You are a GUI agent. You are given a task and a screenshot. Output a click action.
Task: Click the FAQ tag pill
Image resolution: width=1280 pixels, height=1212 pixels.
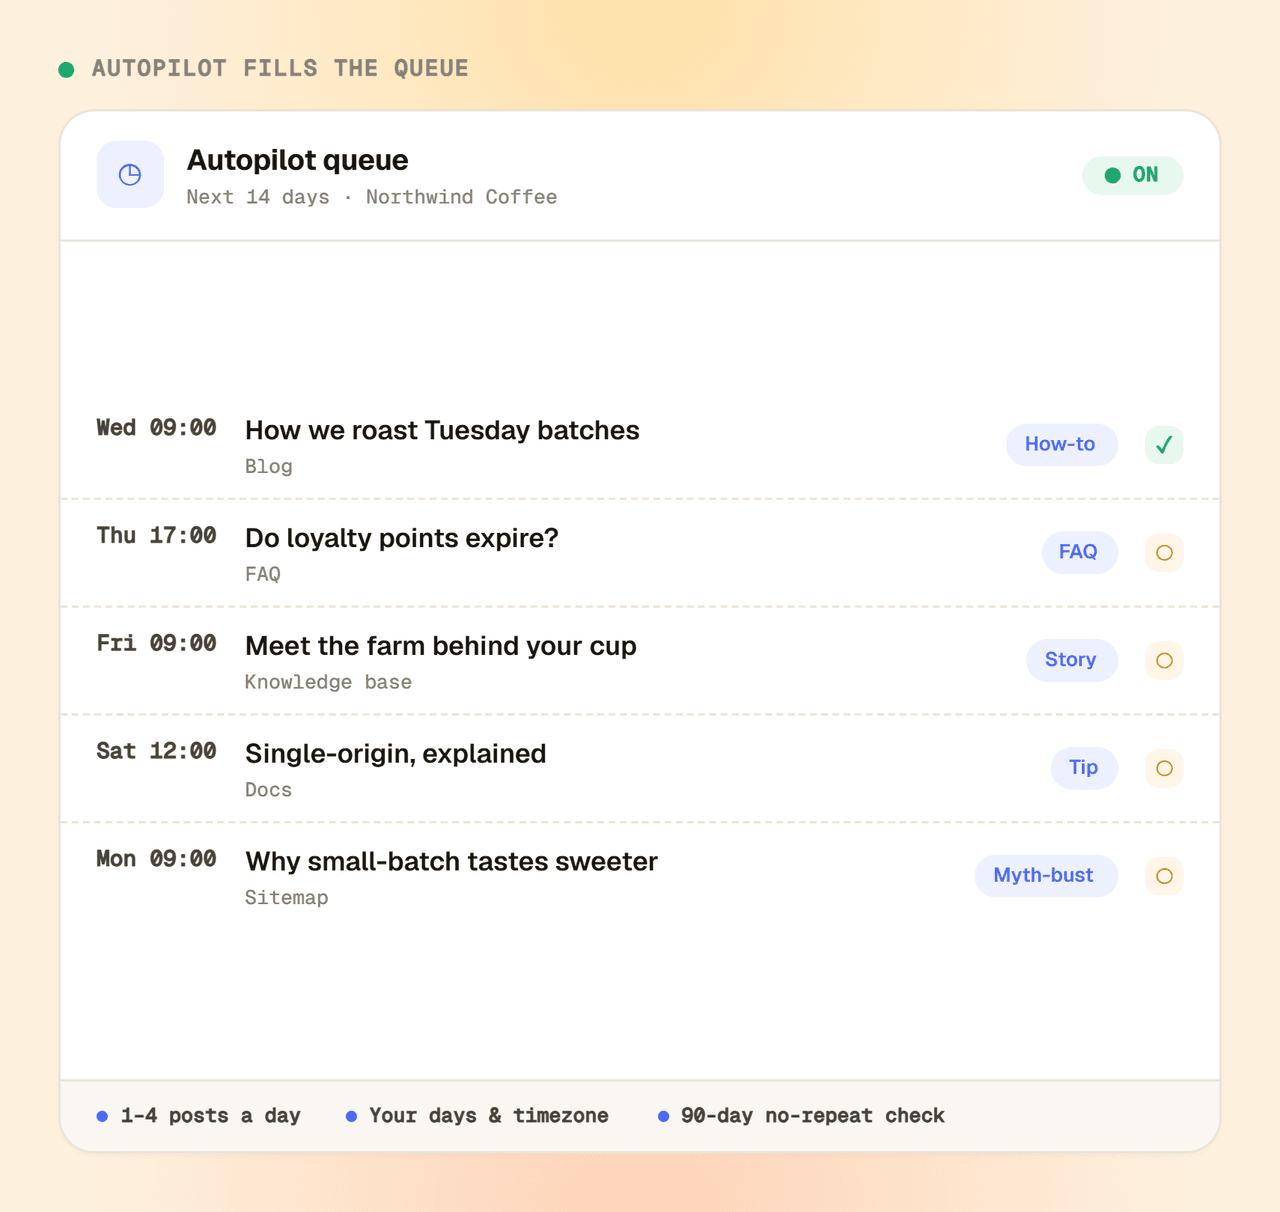click(1079, 552)
